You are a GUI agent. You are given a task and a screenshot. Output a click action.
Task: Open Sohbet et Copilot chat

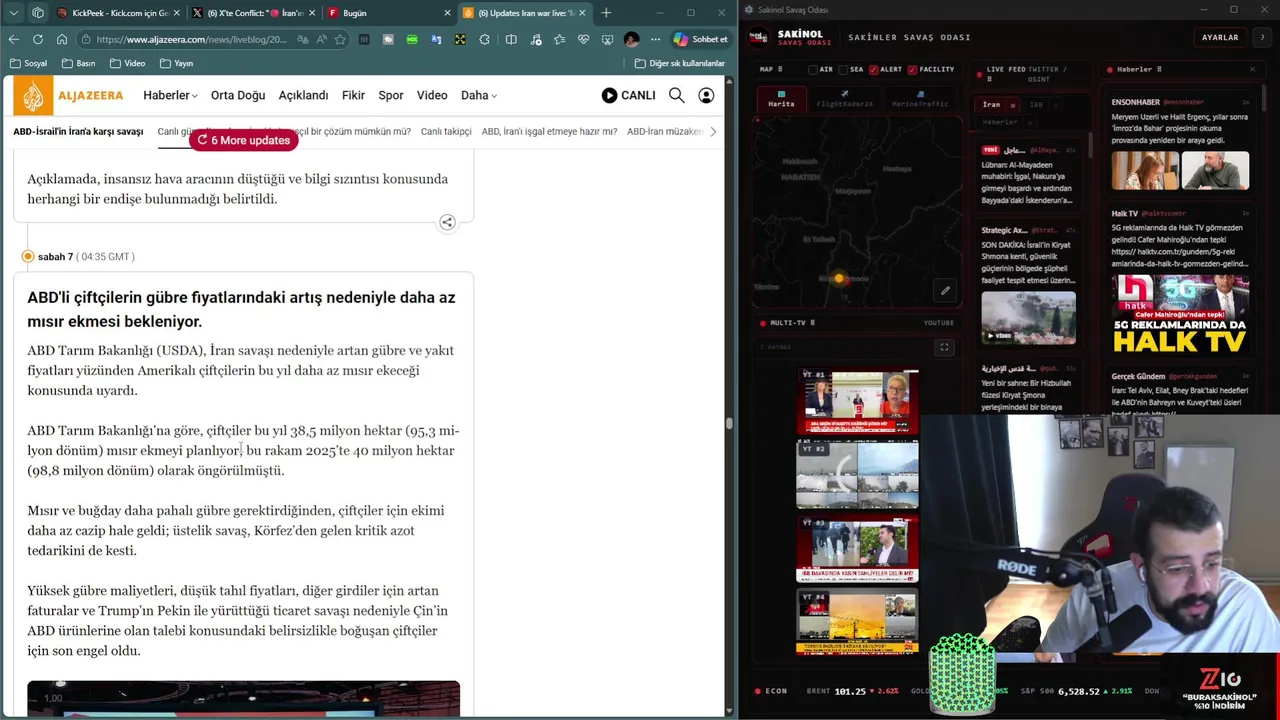coord(701,39)
